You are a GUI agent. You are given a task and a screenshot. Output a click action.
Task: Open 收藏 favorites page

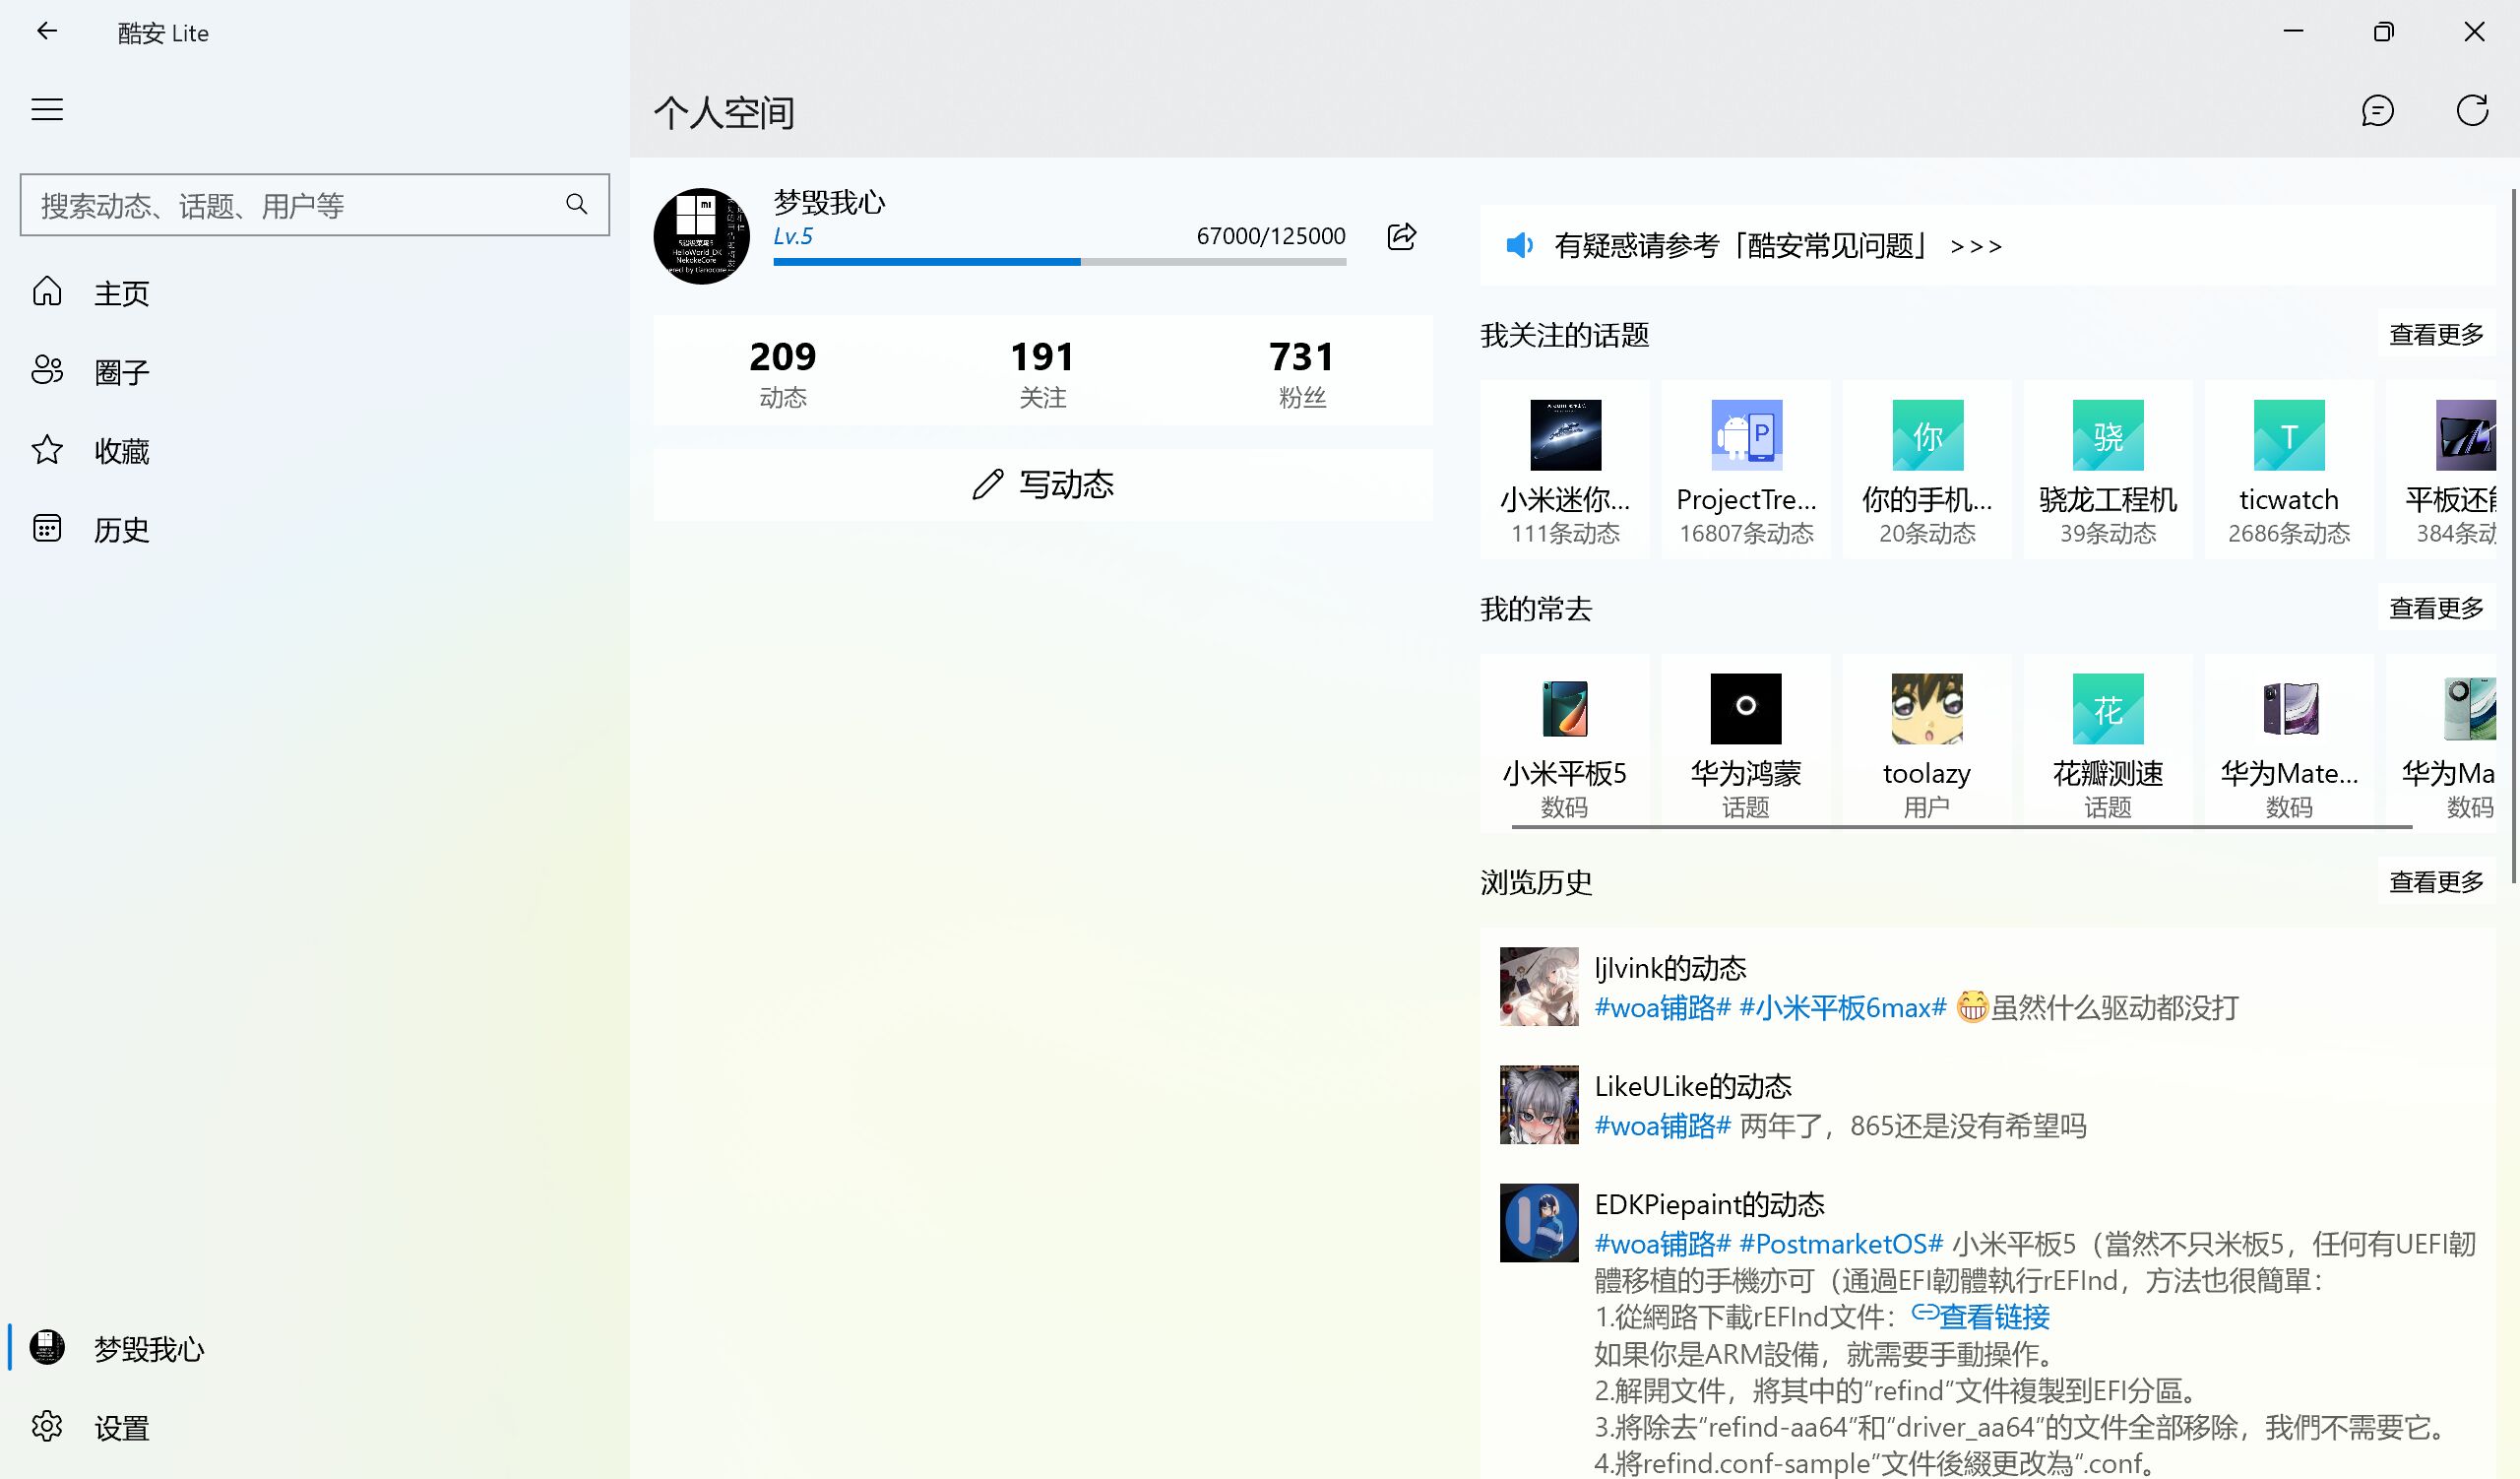(120, 451)
